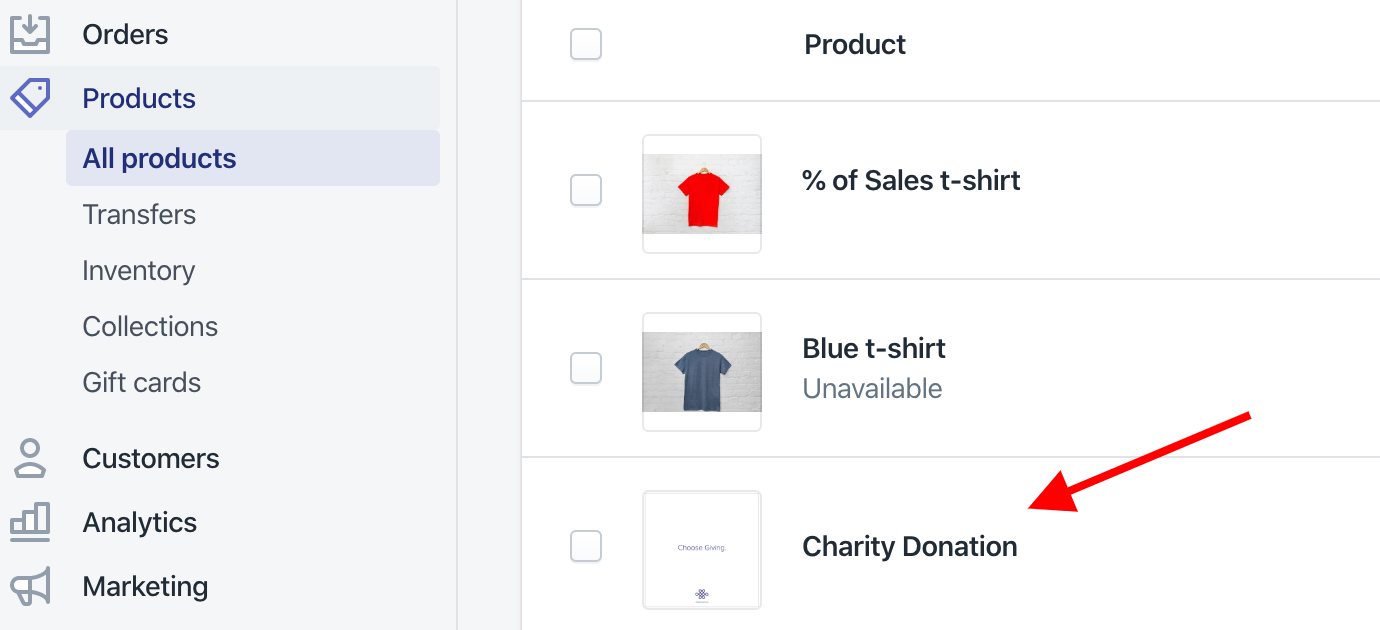Click the red t-shirt thumbnail
This screenshot has height=630, width=1380.
coord(702,194)
